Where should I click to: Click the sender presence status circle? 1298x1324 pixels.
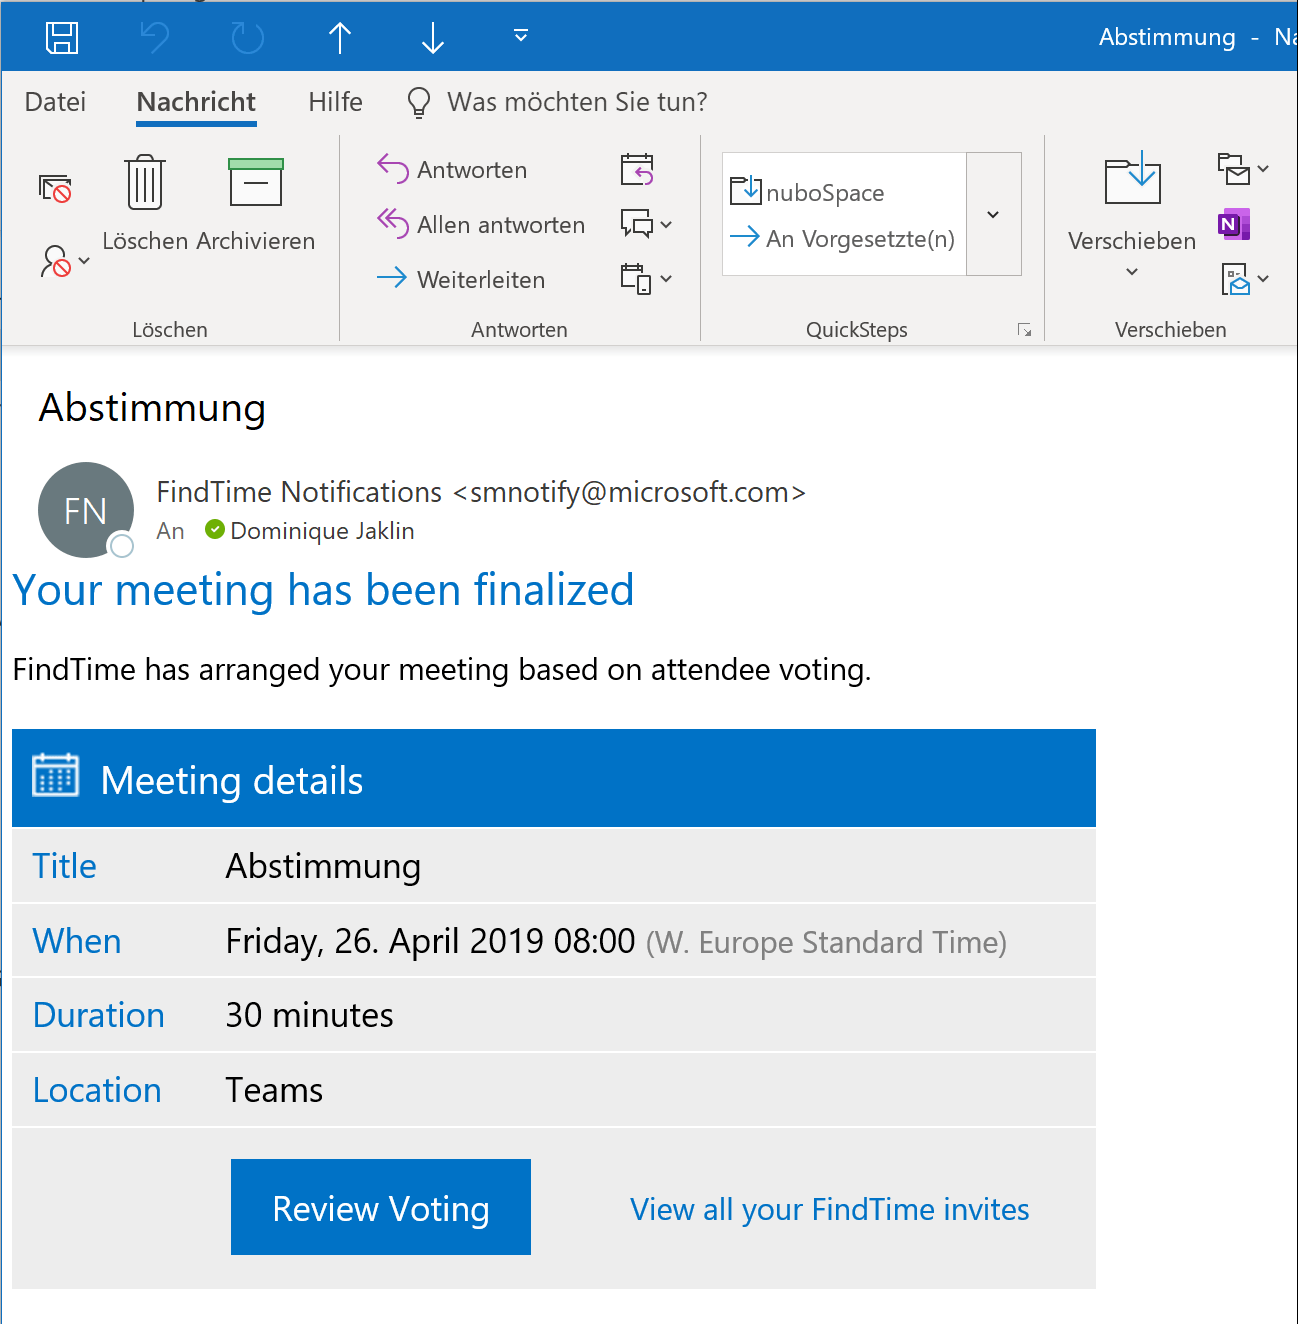click(122, 545)
